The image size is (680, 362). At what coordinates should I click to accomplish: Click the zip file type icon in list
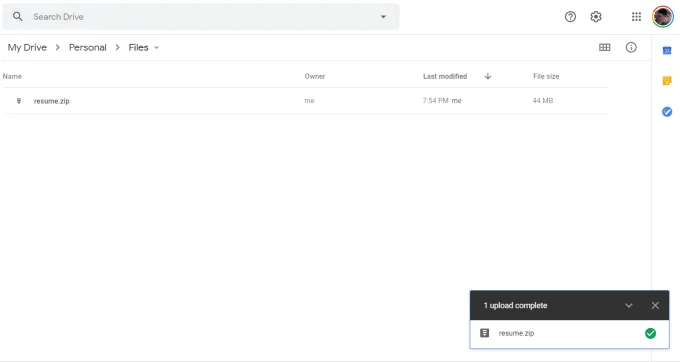pyautogui.click(x=19, y=101)
